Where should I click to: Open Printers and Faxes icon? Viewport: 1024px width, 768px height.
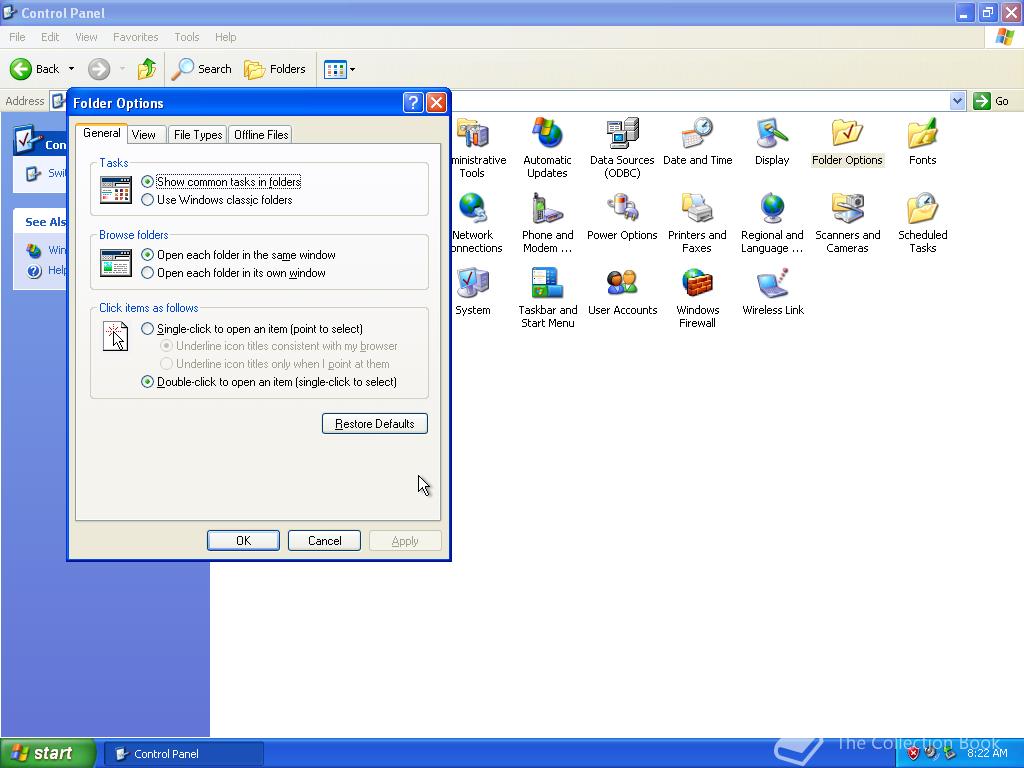click(x=697, y=223)
